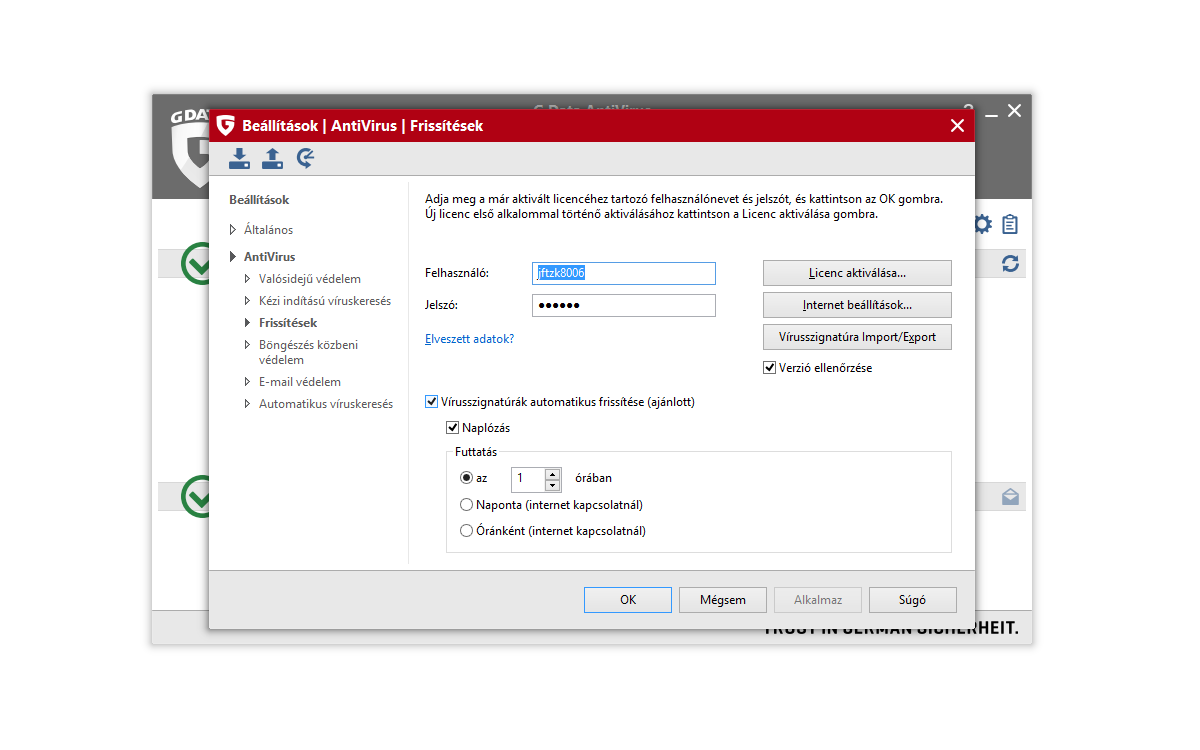This screenshot has height=750, width=1200.
Task: Click Vírusszignatúra Import/Export button
Action: point(857,337)
